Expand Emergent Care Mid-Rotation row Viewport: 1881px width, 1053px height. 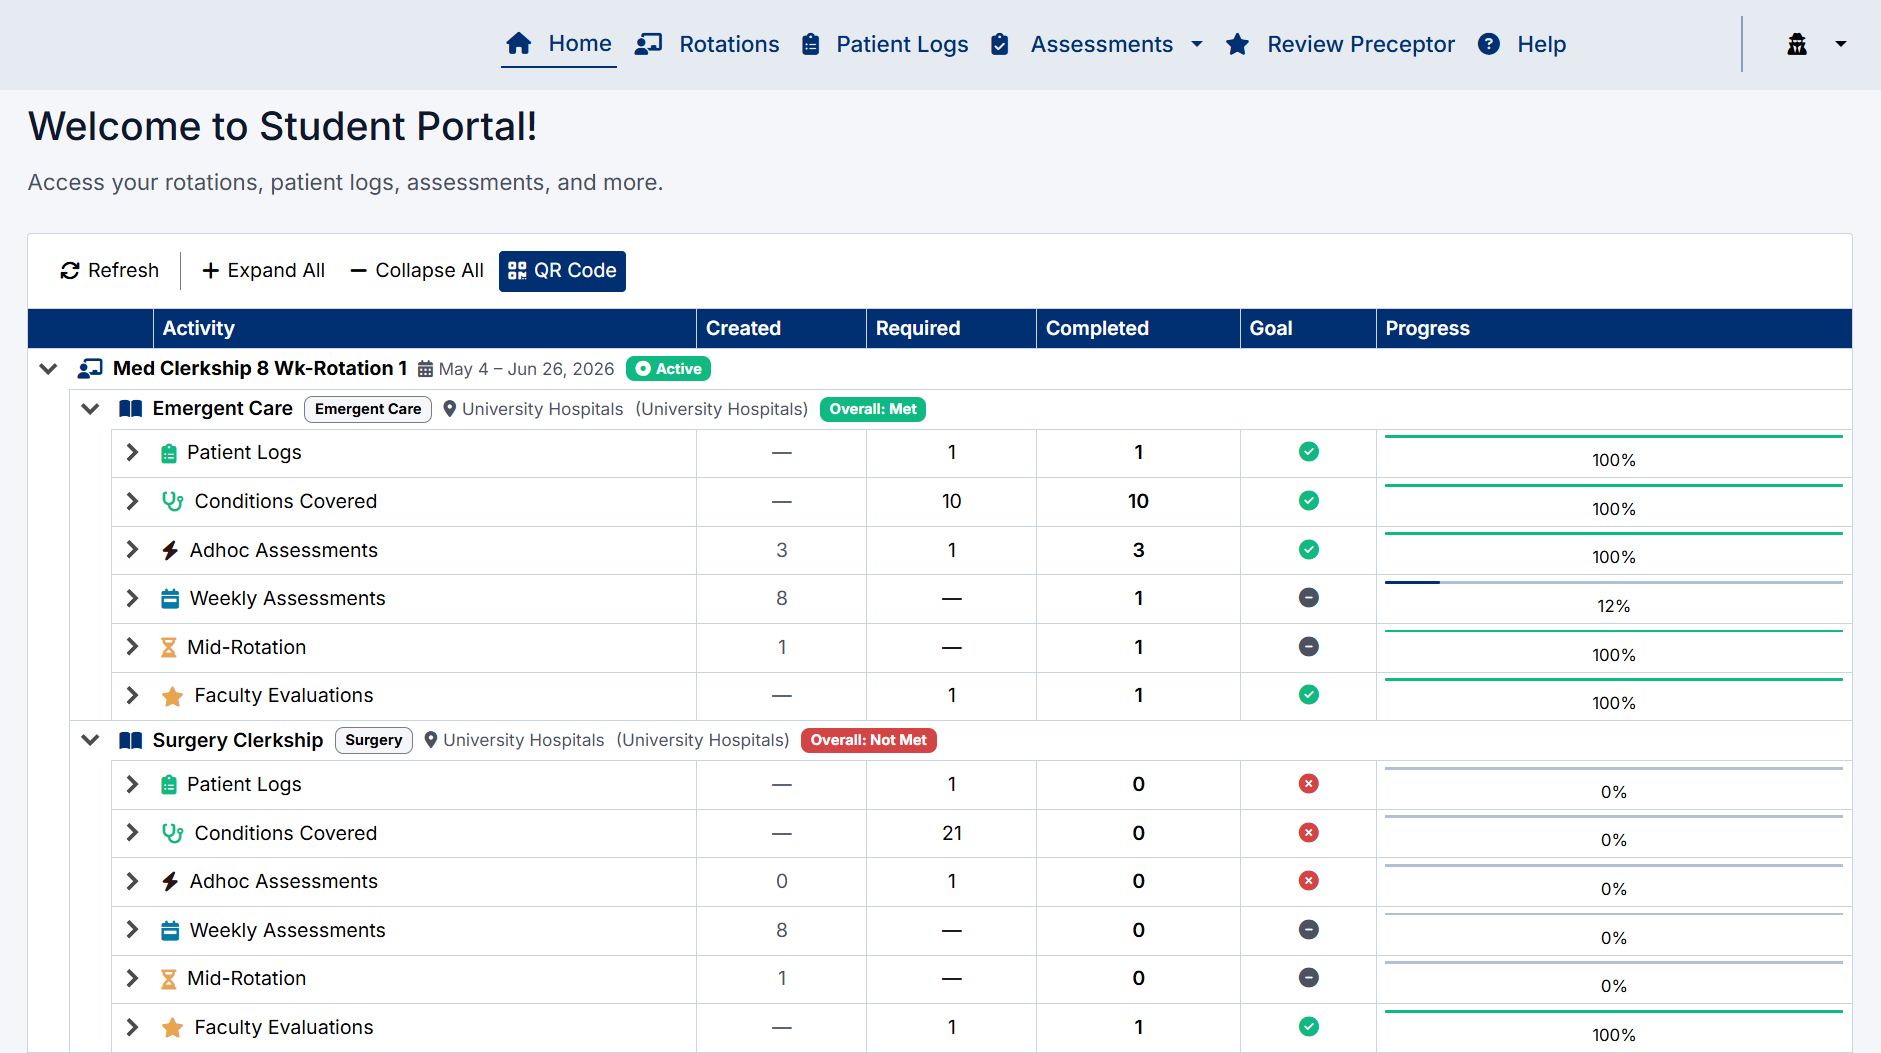tap(132, 647)
